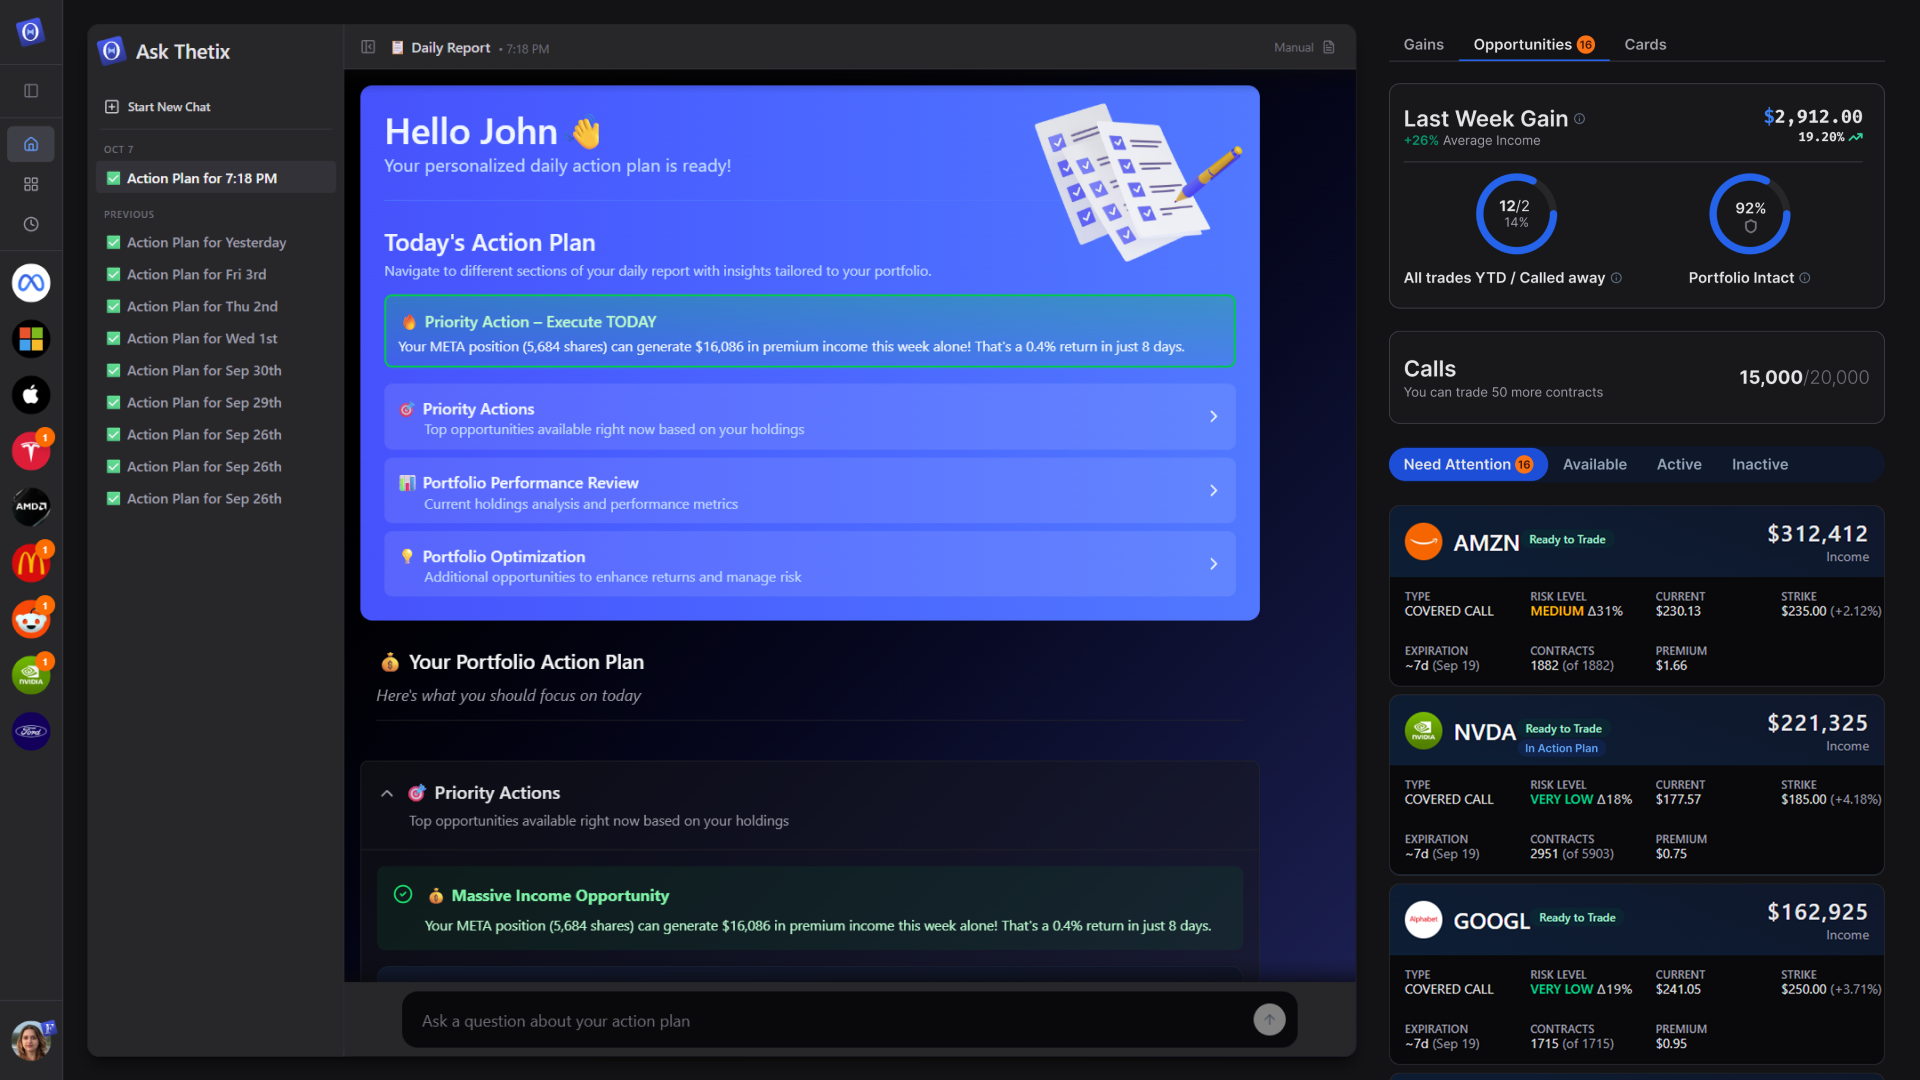Open the Meta stock icon in sidebar
The width and height of the screenshot is (1920, 1080).
31,283
